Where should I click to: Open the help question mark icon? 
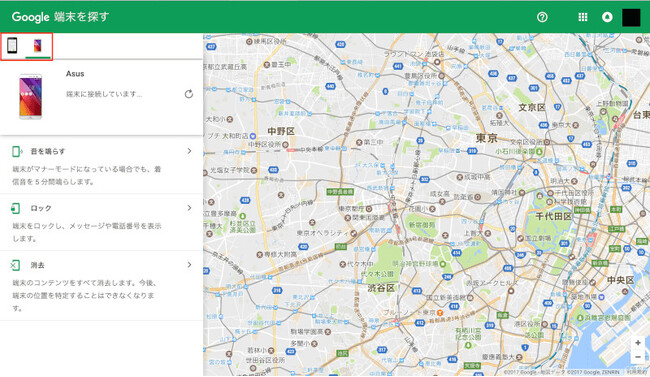pos(542,17)
